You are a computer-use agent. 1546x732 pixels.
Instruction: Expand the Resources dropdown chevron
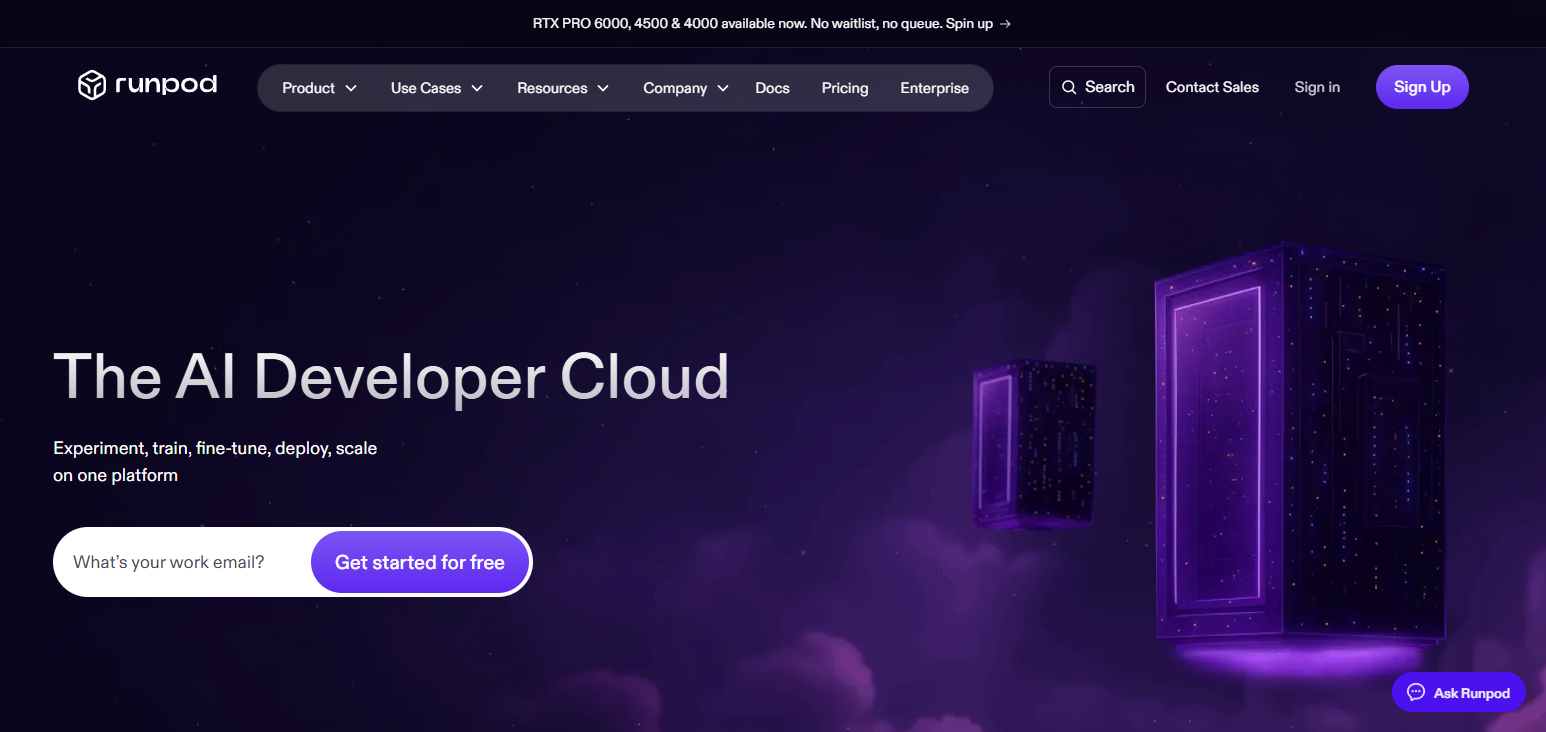[x=603, y=88]
